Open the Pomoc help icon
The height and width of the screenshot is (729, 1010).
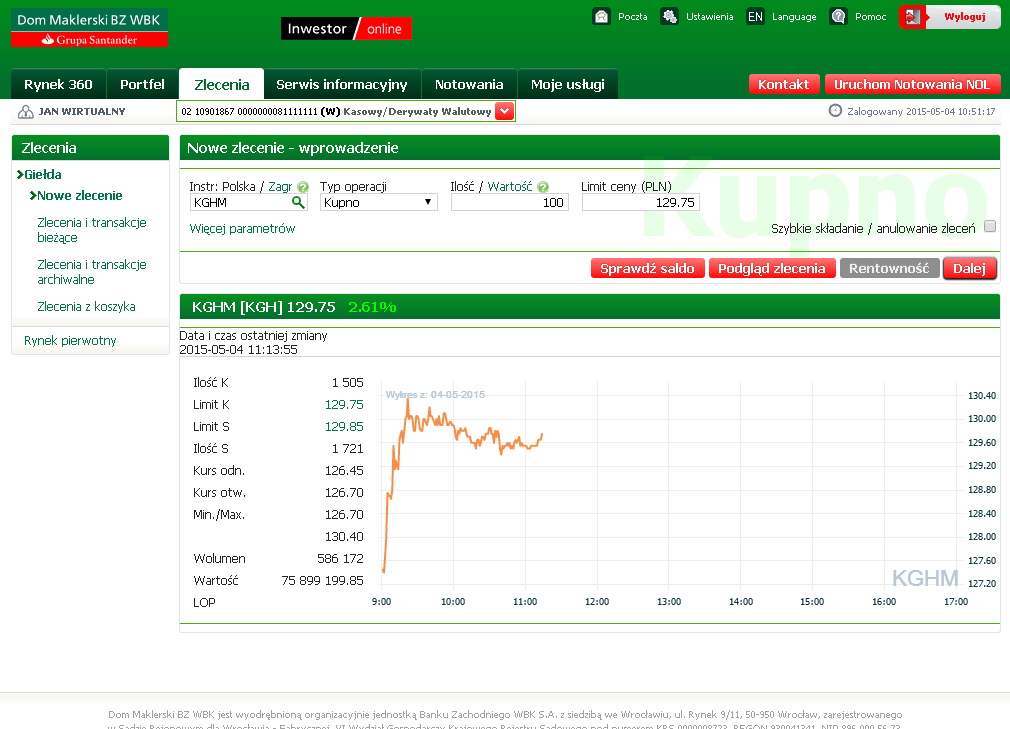click(x=838, y=17)
